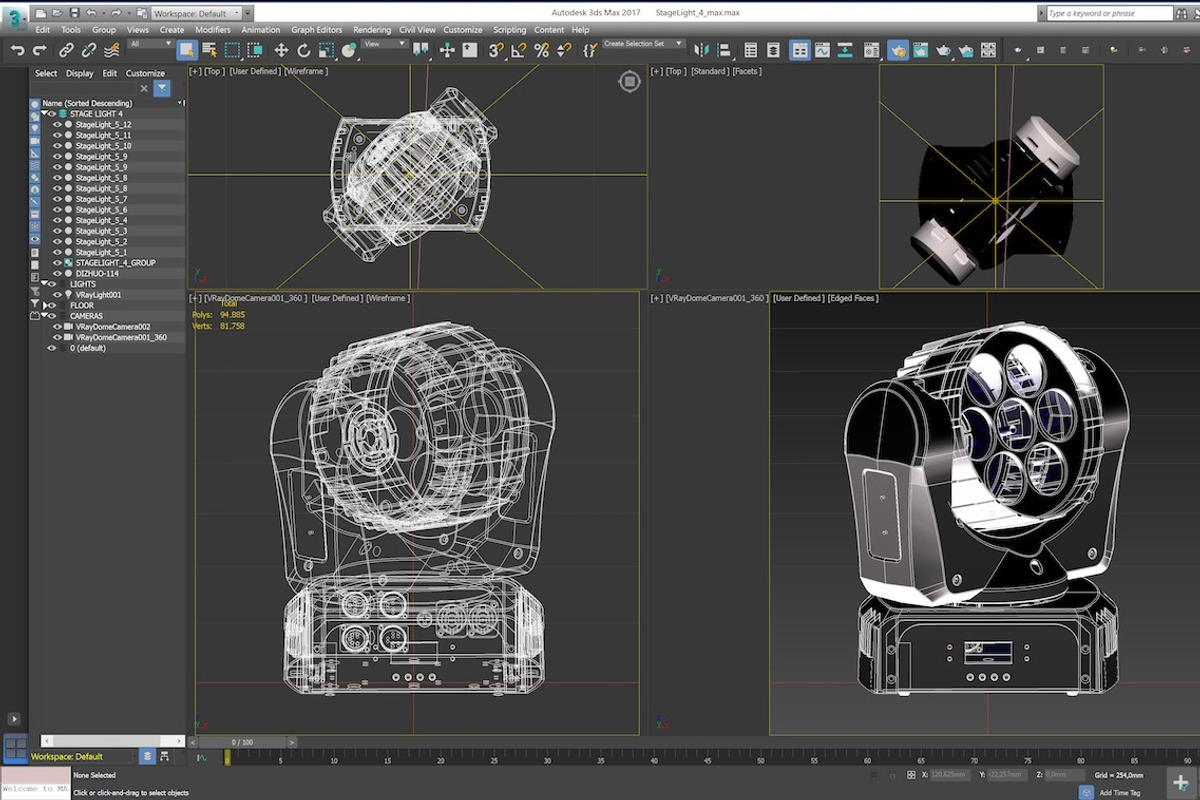Click Name (Sorted Descending) column header
The width and height of the screenshot is (1200, 800).
tap(87, 103)
